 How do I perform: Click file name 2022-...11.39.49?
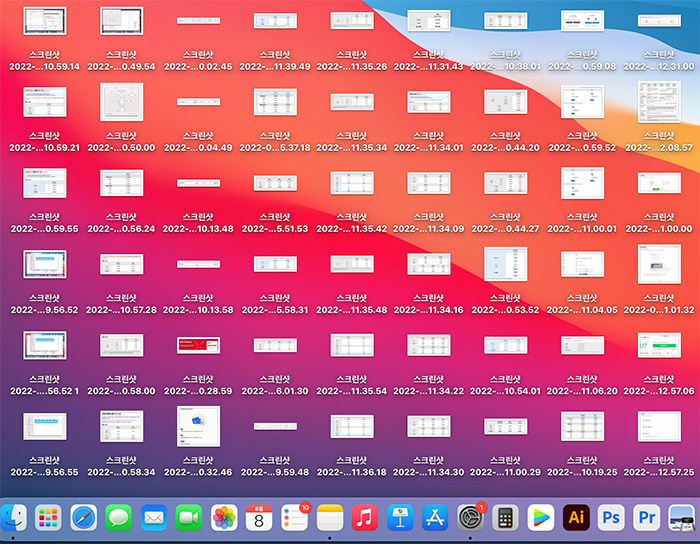275,66
